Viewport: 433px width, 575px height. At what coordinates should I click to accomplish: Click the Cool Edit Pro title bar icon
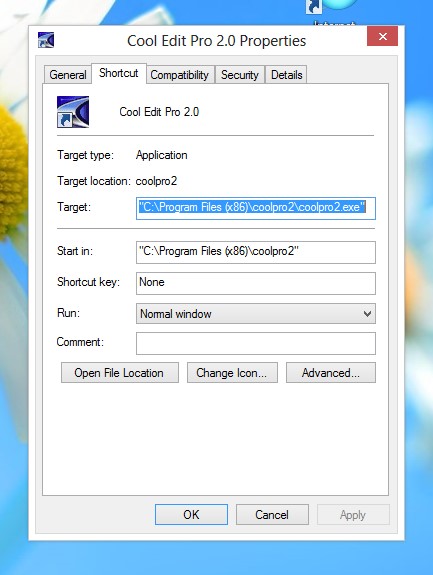tap(46, 40)
